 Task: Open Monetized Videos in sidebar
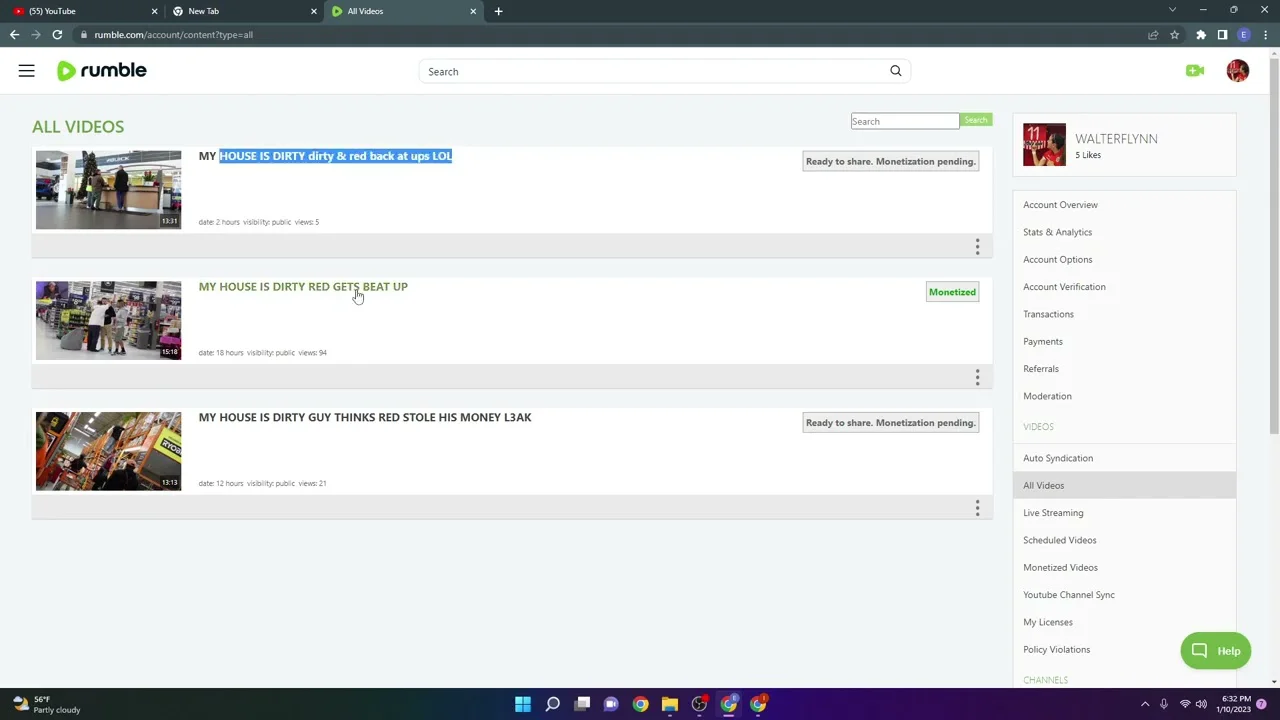click(1060, 567)
